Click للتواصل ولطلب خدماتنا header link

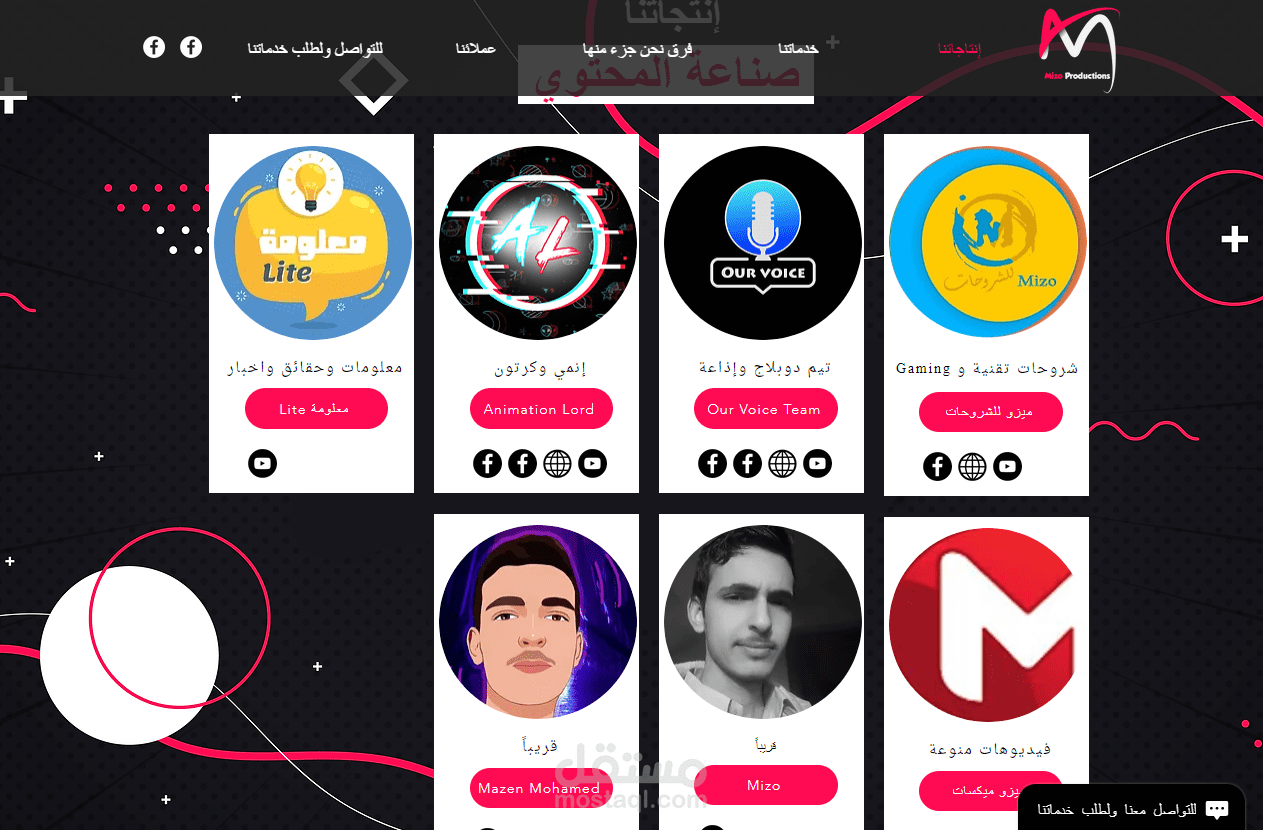click(315, 49)
